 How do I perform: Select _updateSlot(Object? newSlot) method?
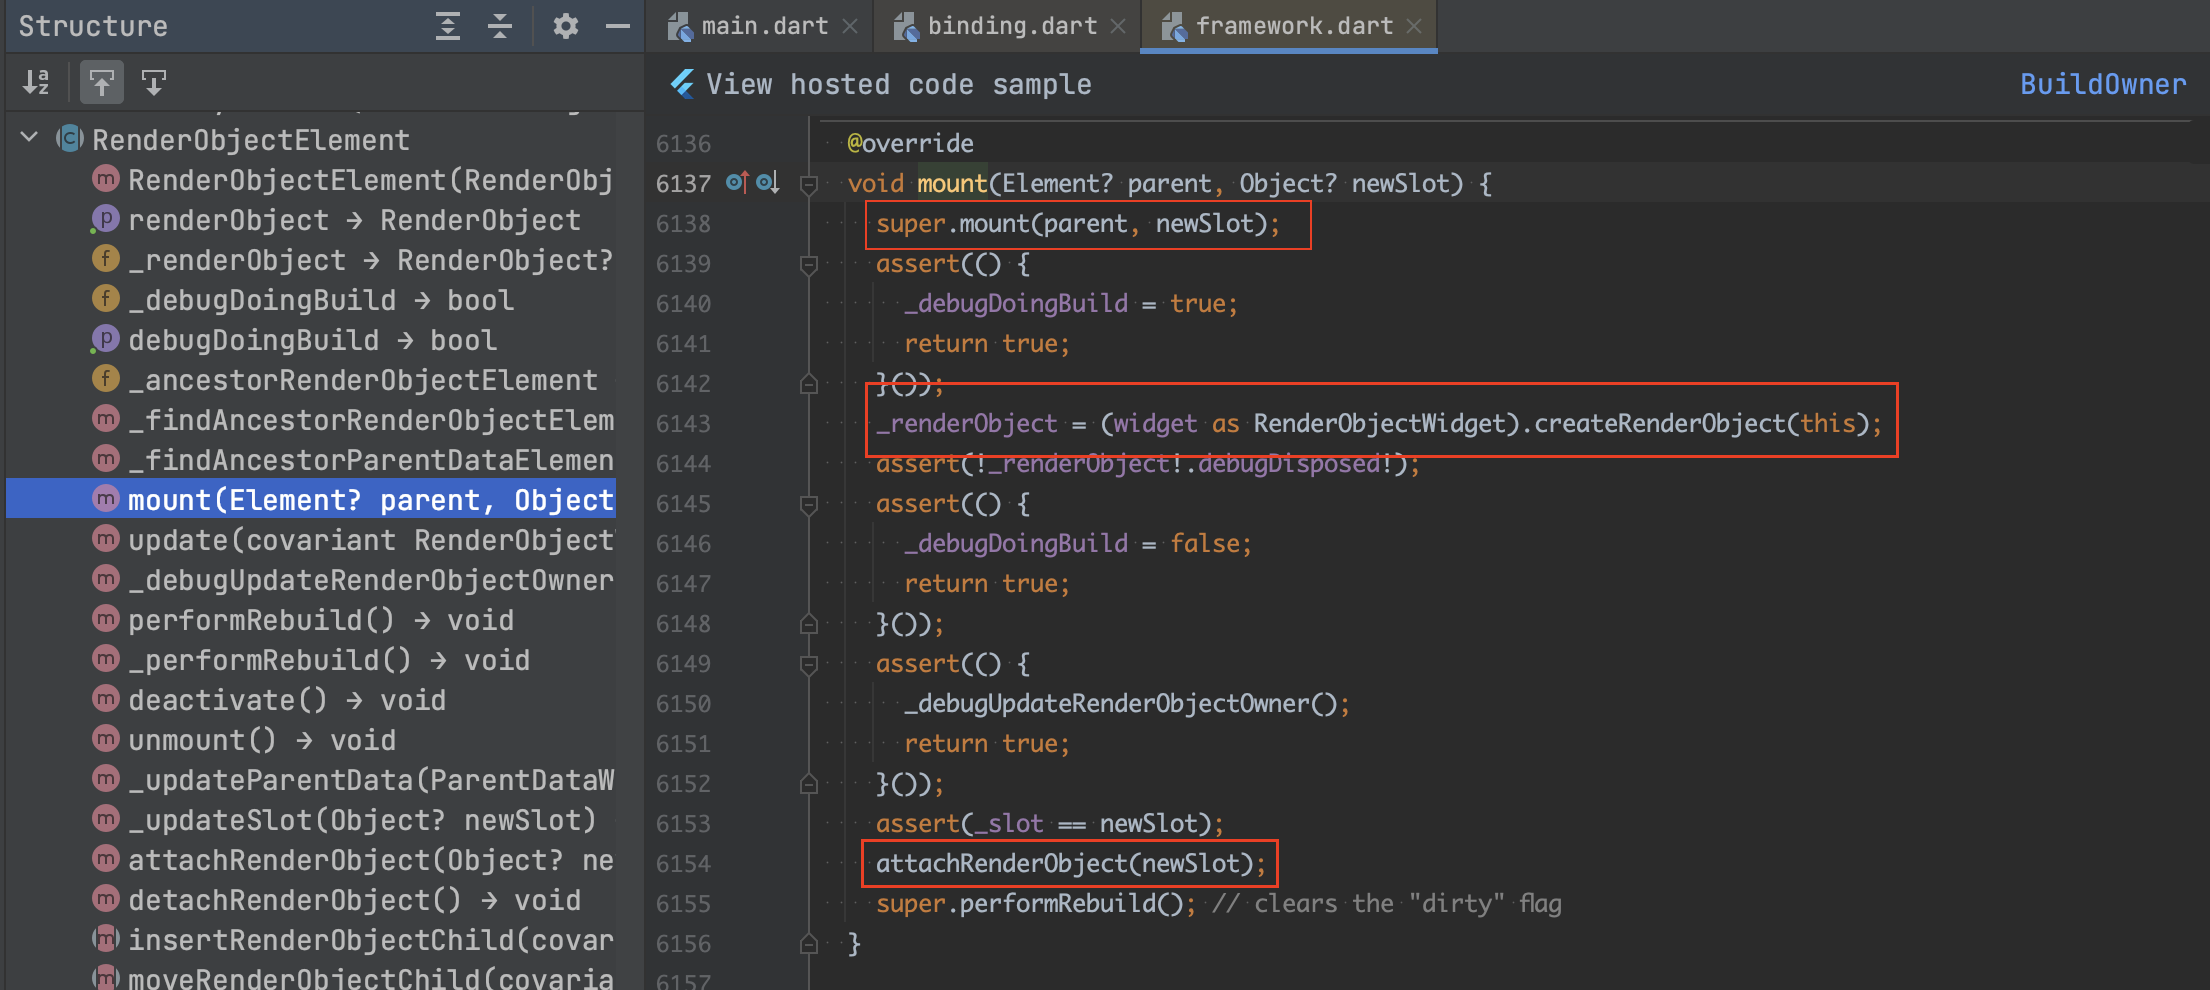345,820
